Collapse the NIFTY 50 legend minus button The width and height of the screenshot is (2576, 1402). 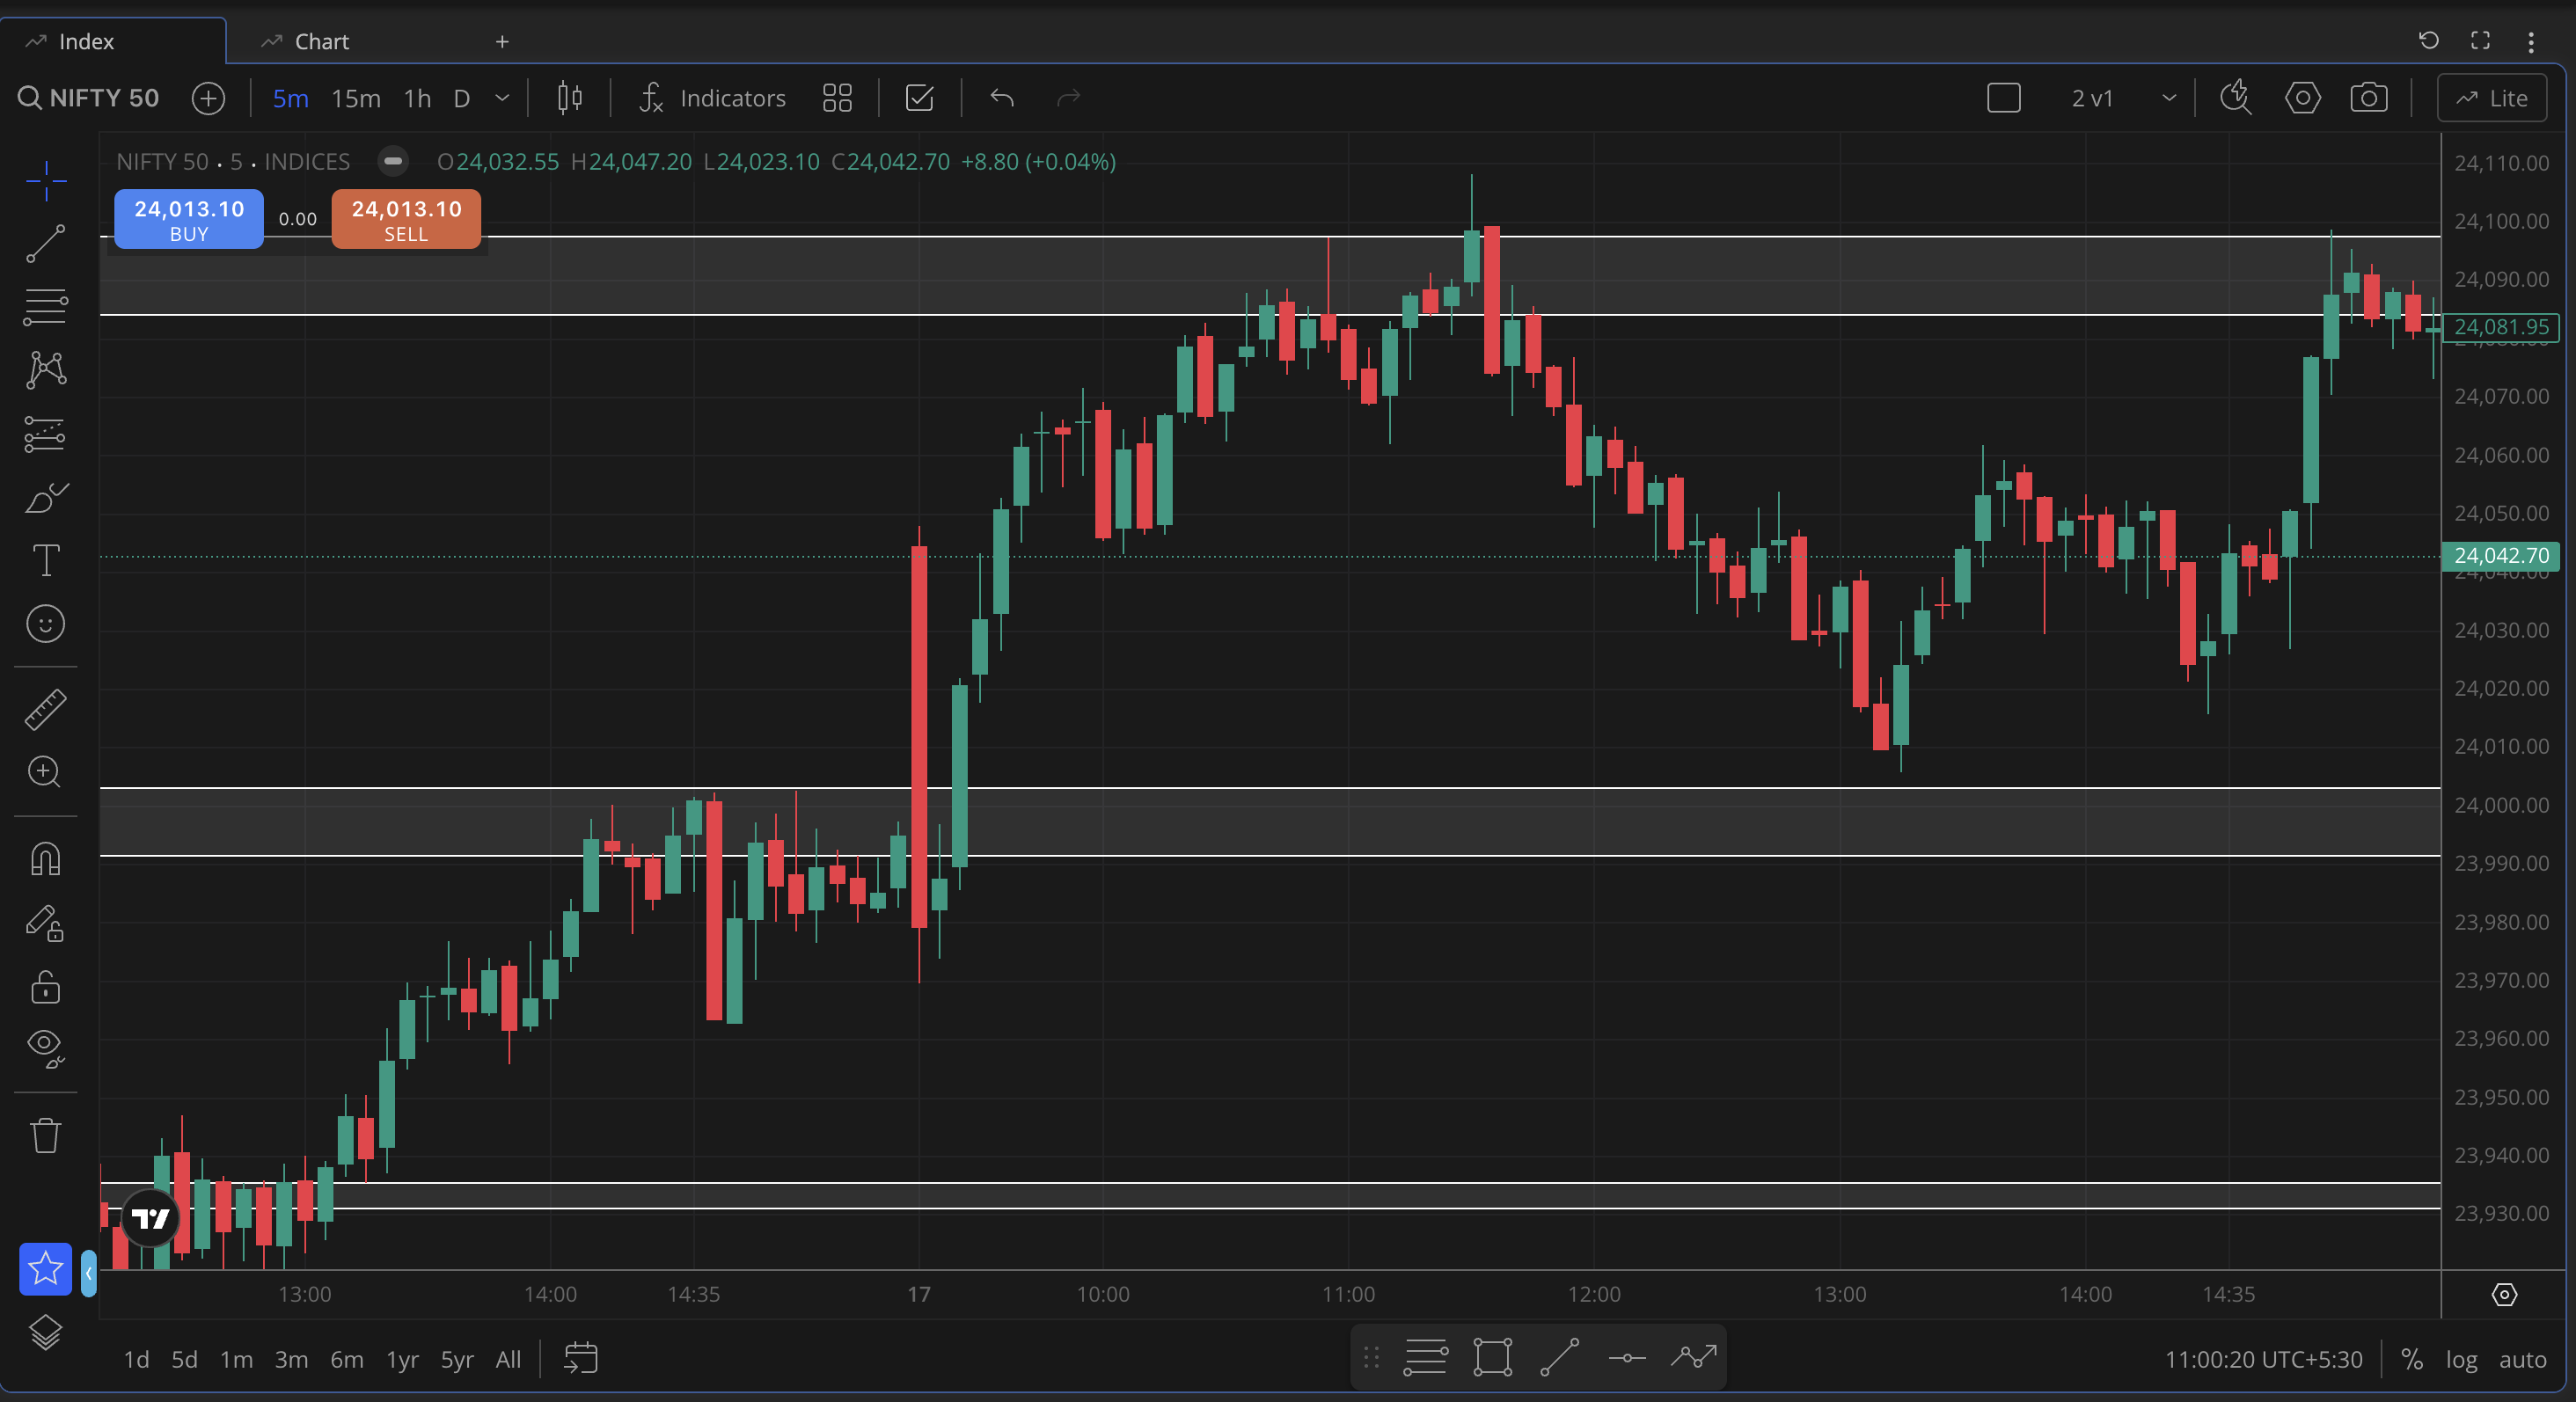[393, 161]
